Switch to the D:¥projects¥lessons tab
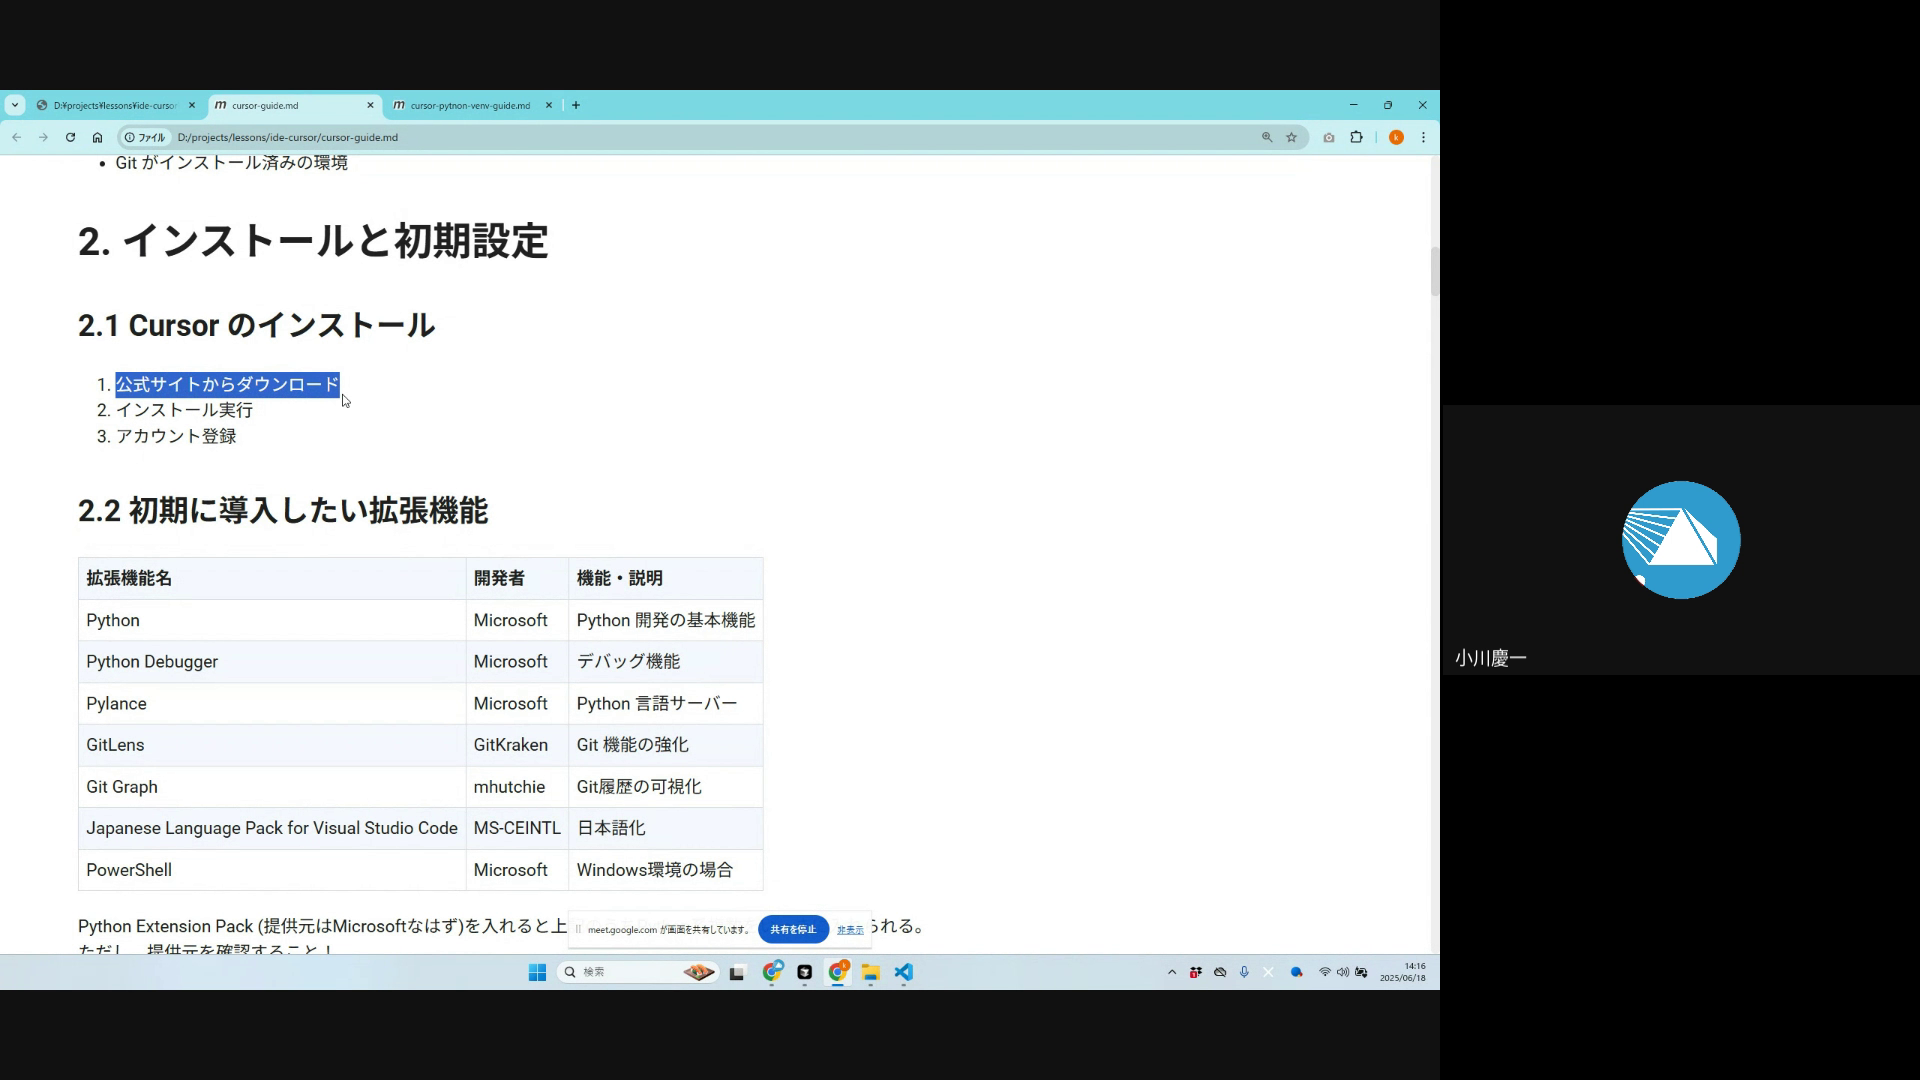1920x1080 pixels. tap(114, 105)
